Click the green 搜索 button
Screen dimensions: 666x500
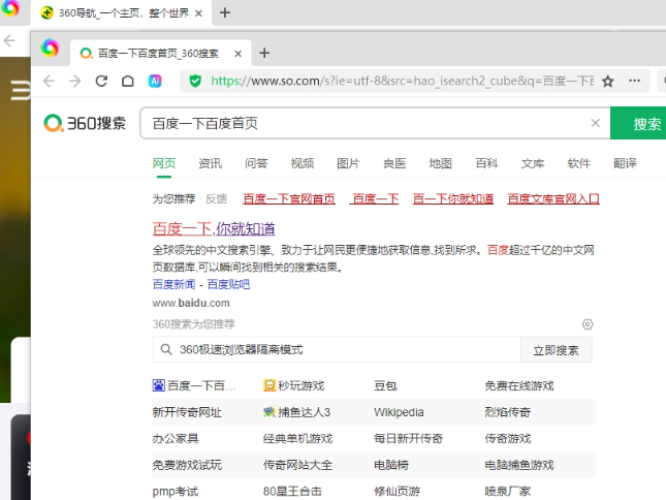(638, 123)
